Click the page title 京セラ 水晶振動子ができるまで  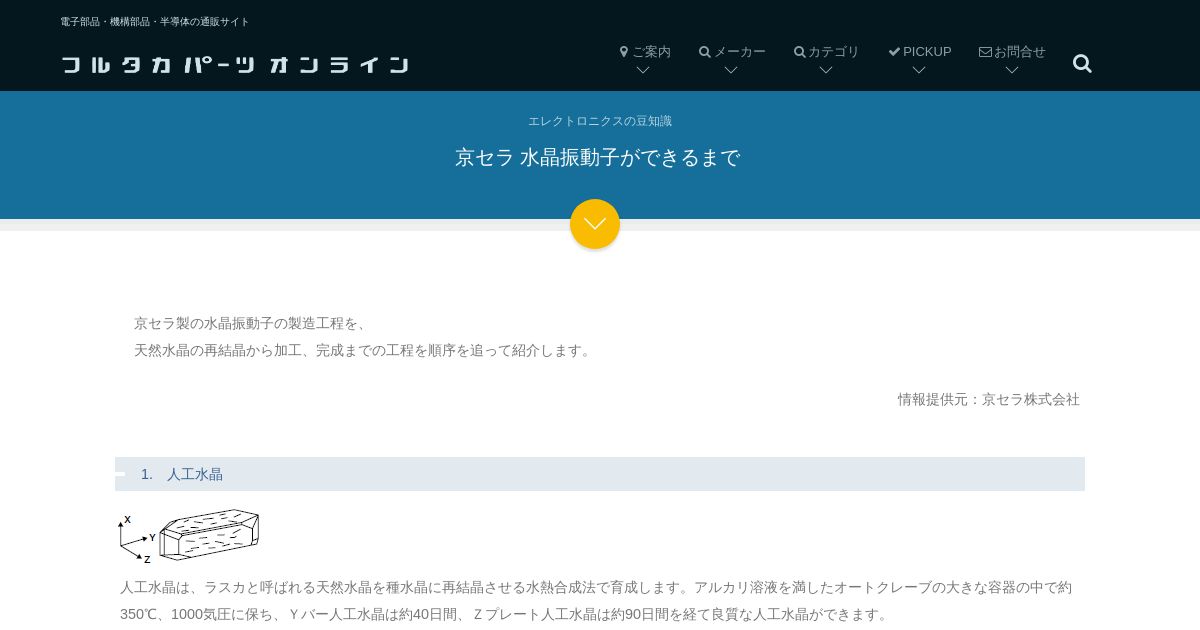coord(597,158)
